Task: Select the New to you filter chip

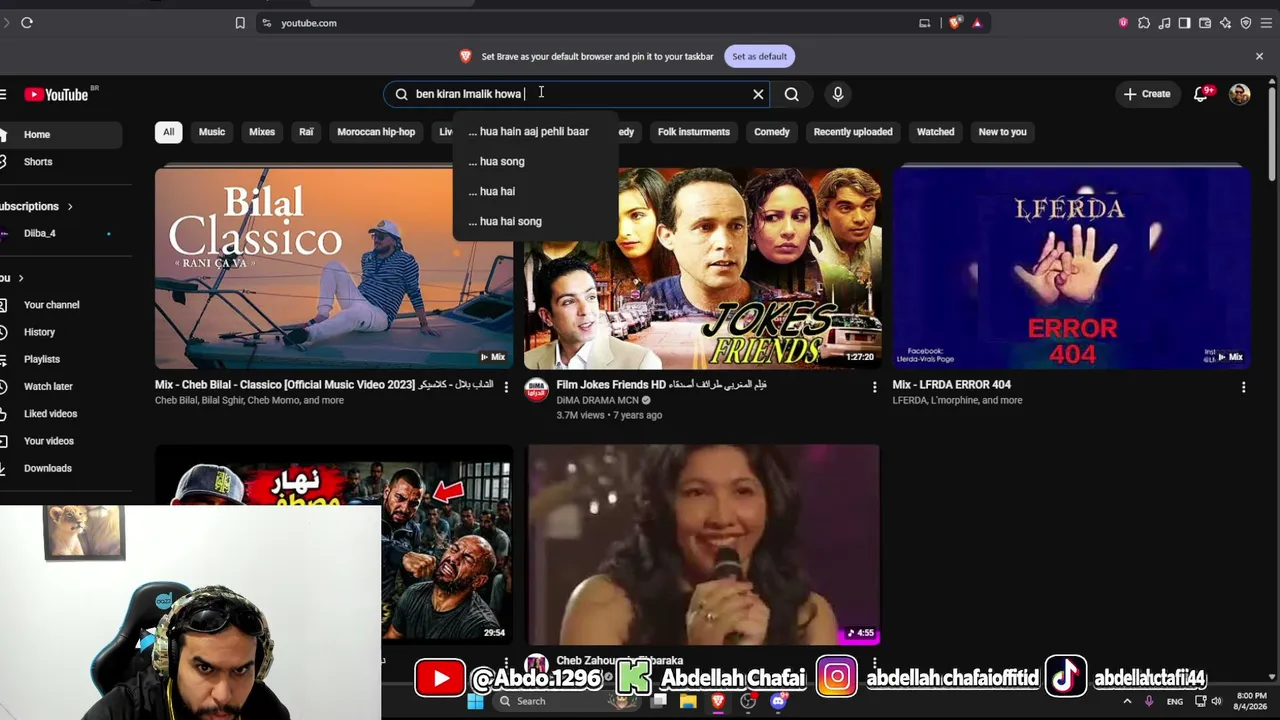Action: pyautogui.click(x=1003, y=132)
